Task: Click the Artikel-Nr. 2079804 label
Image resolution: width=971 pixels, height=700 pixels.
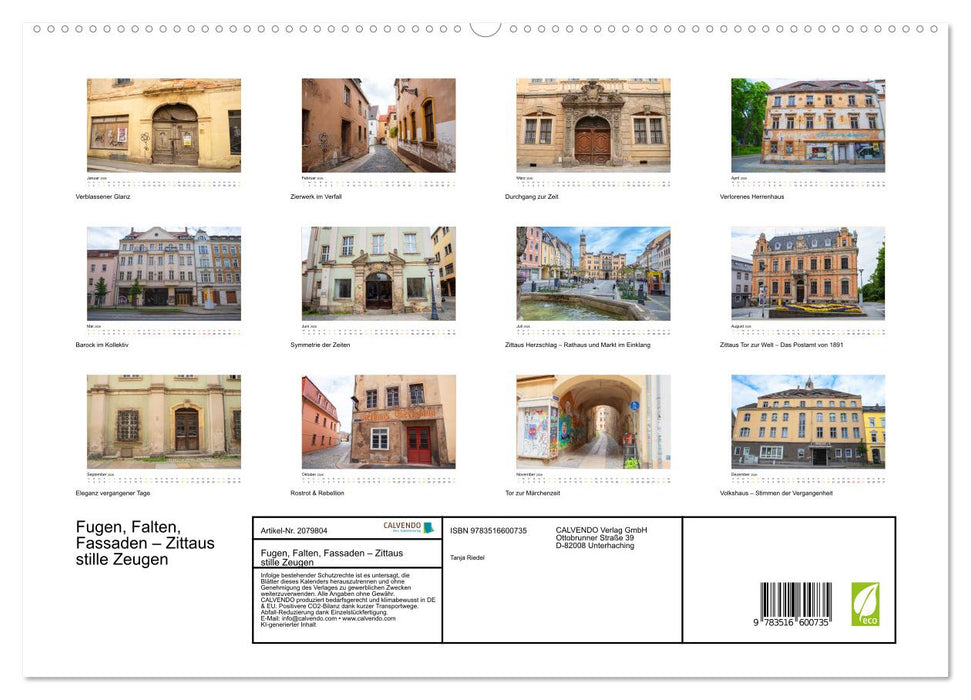Action: point(294,530)
